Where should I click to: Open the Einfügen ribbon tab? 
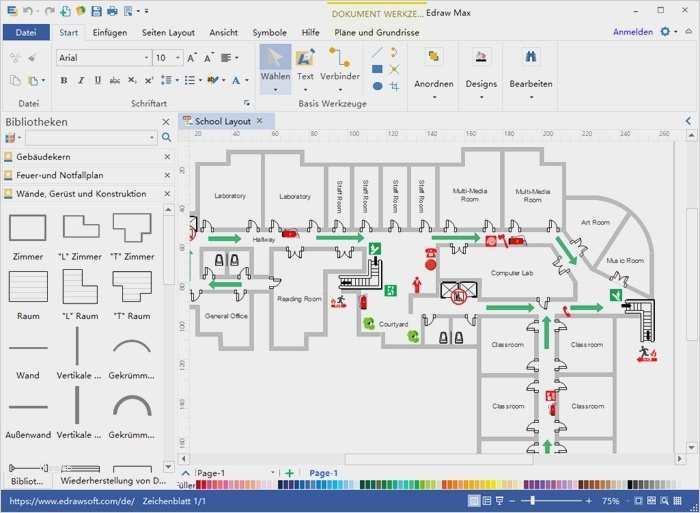109,32
